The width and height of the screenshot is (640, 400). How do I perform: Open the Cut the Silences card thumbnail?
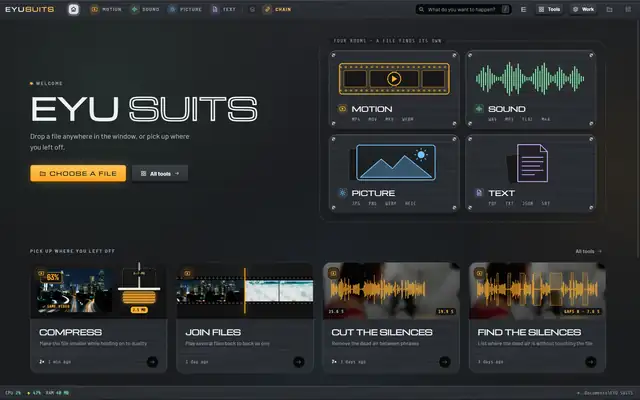(x=391, y=291)
